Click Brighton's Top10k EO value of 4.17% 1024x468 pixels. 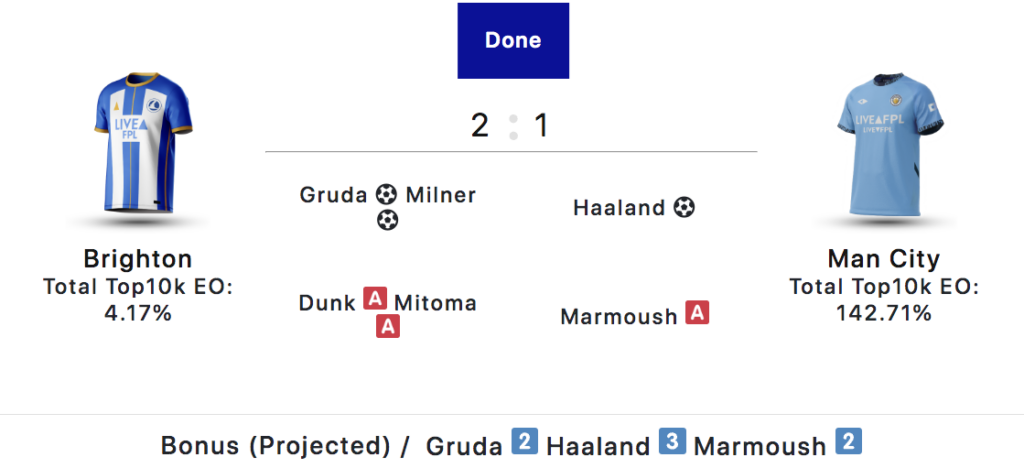(x=138, y=313)
